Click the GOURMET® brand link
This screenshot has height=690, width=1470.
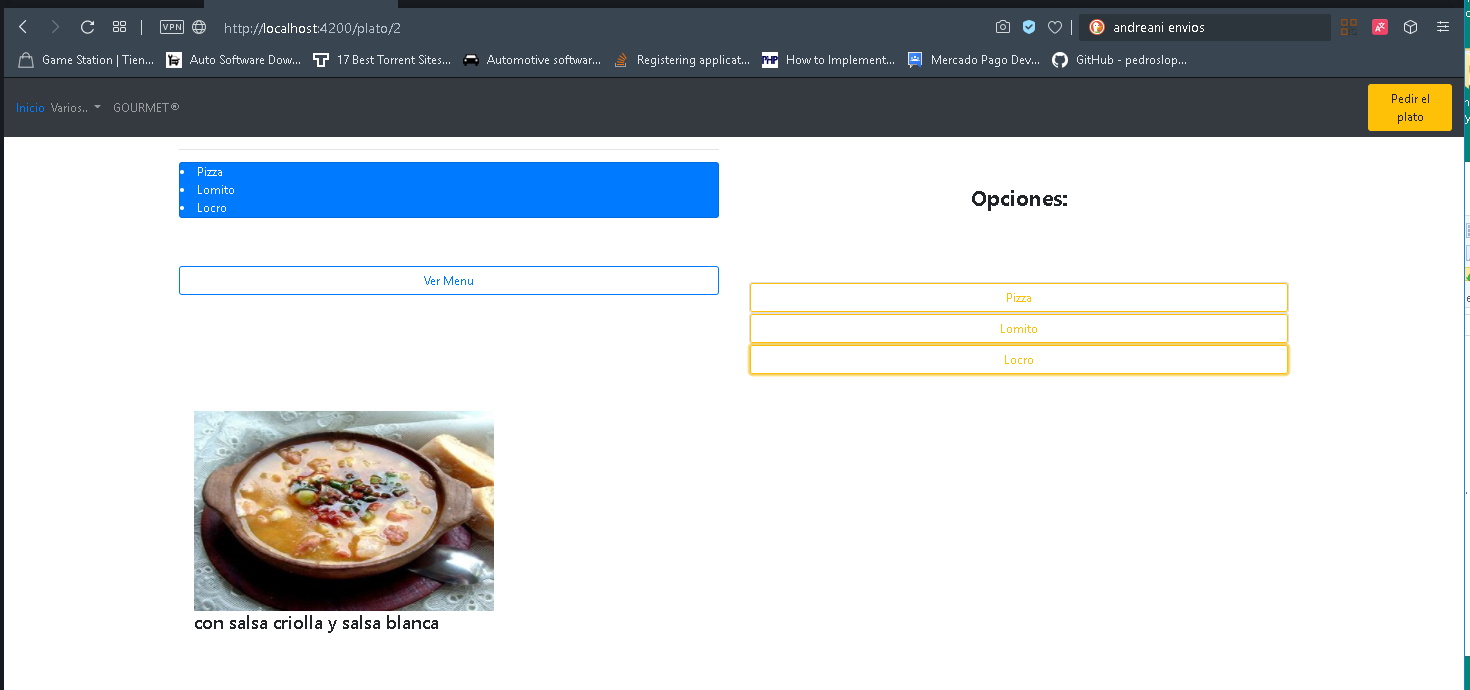[x=146, y=108]
